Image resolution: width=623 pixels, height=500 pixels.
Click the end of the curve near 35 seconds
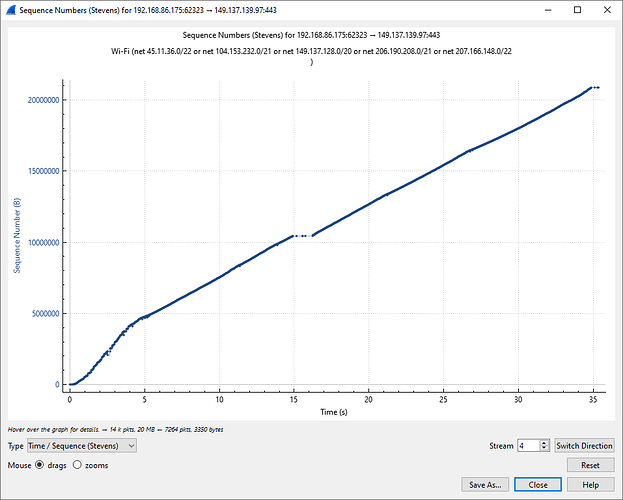tap(595, 88)
